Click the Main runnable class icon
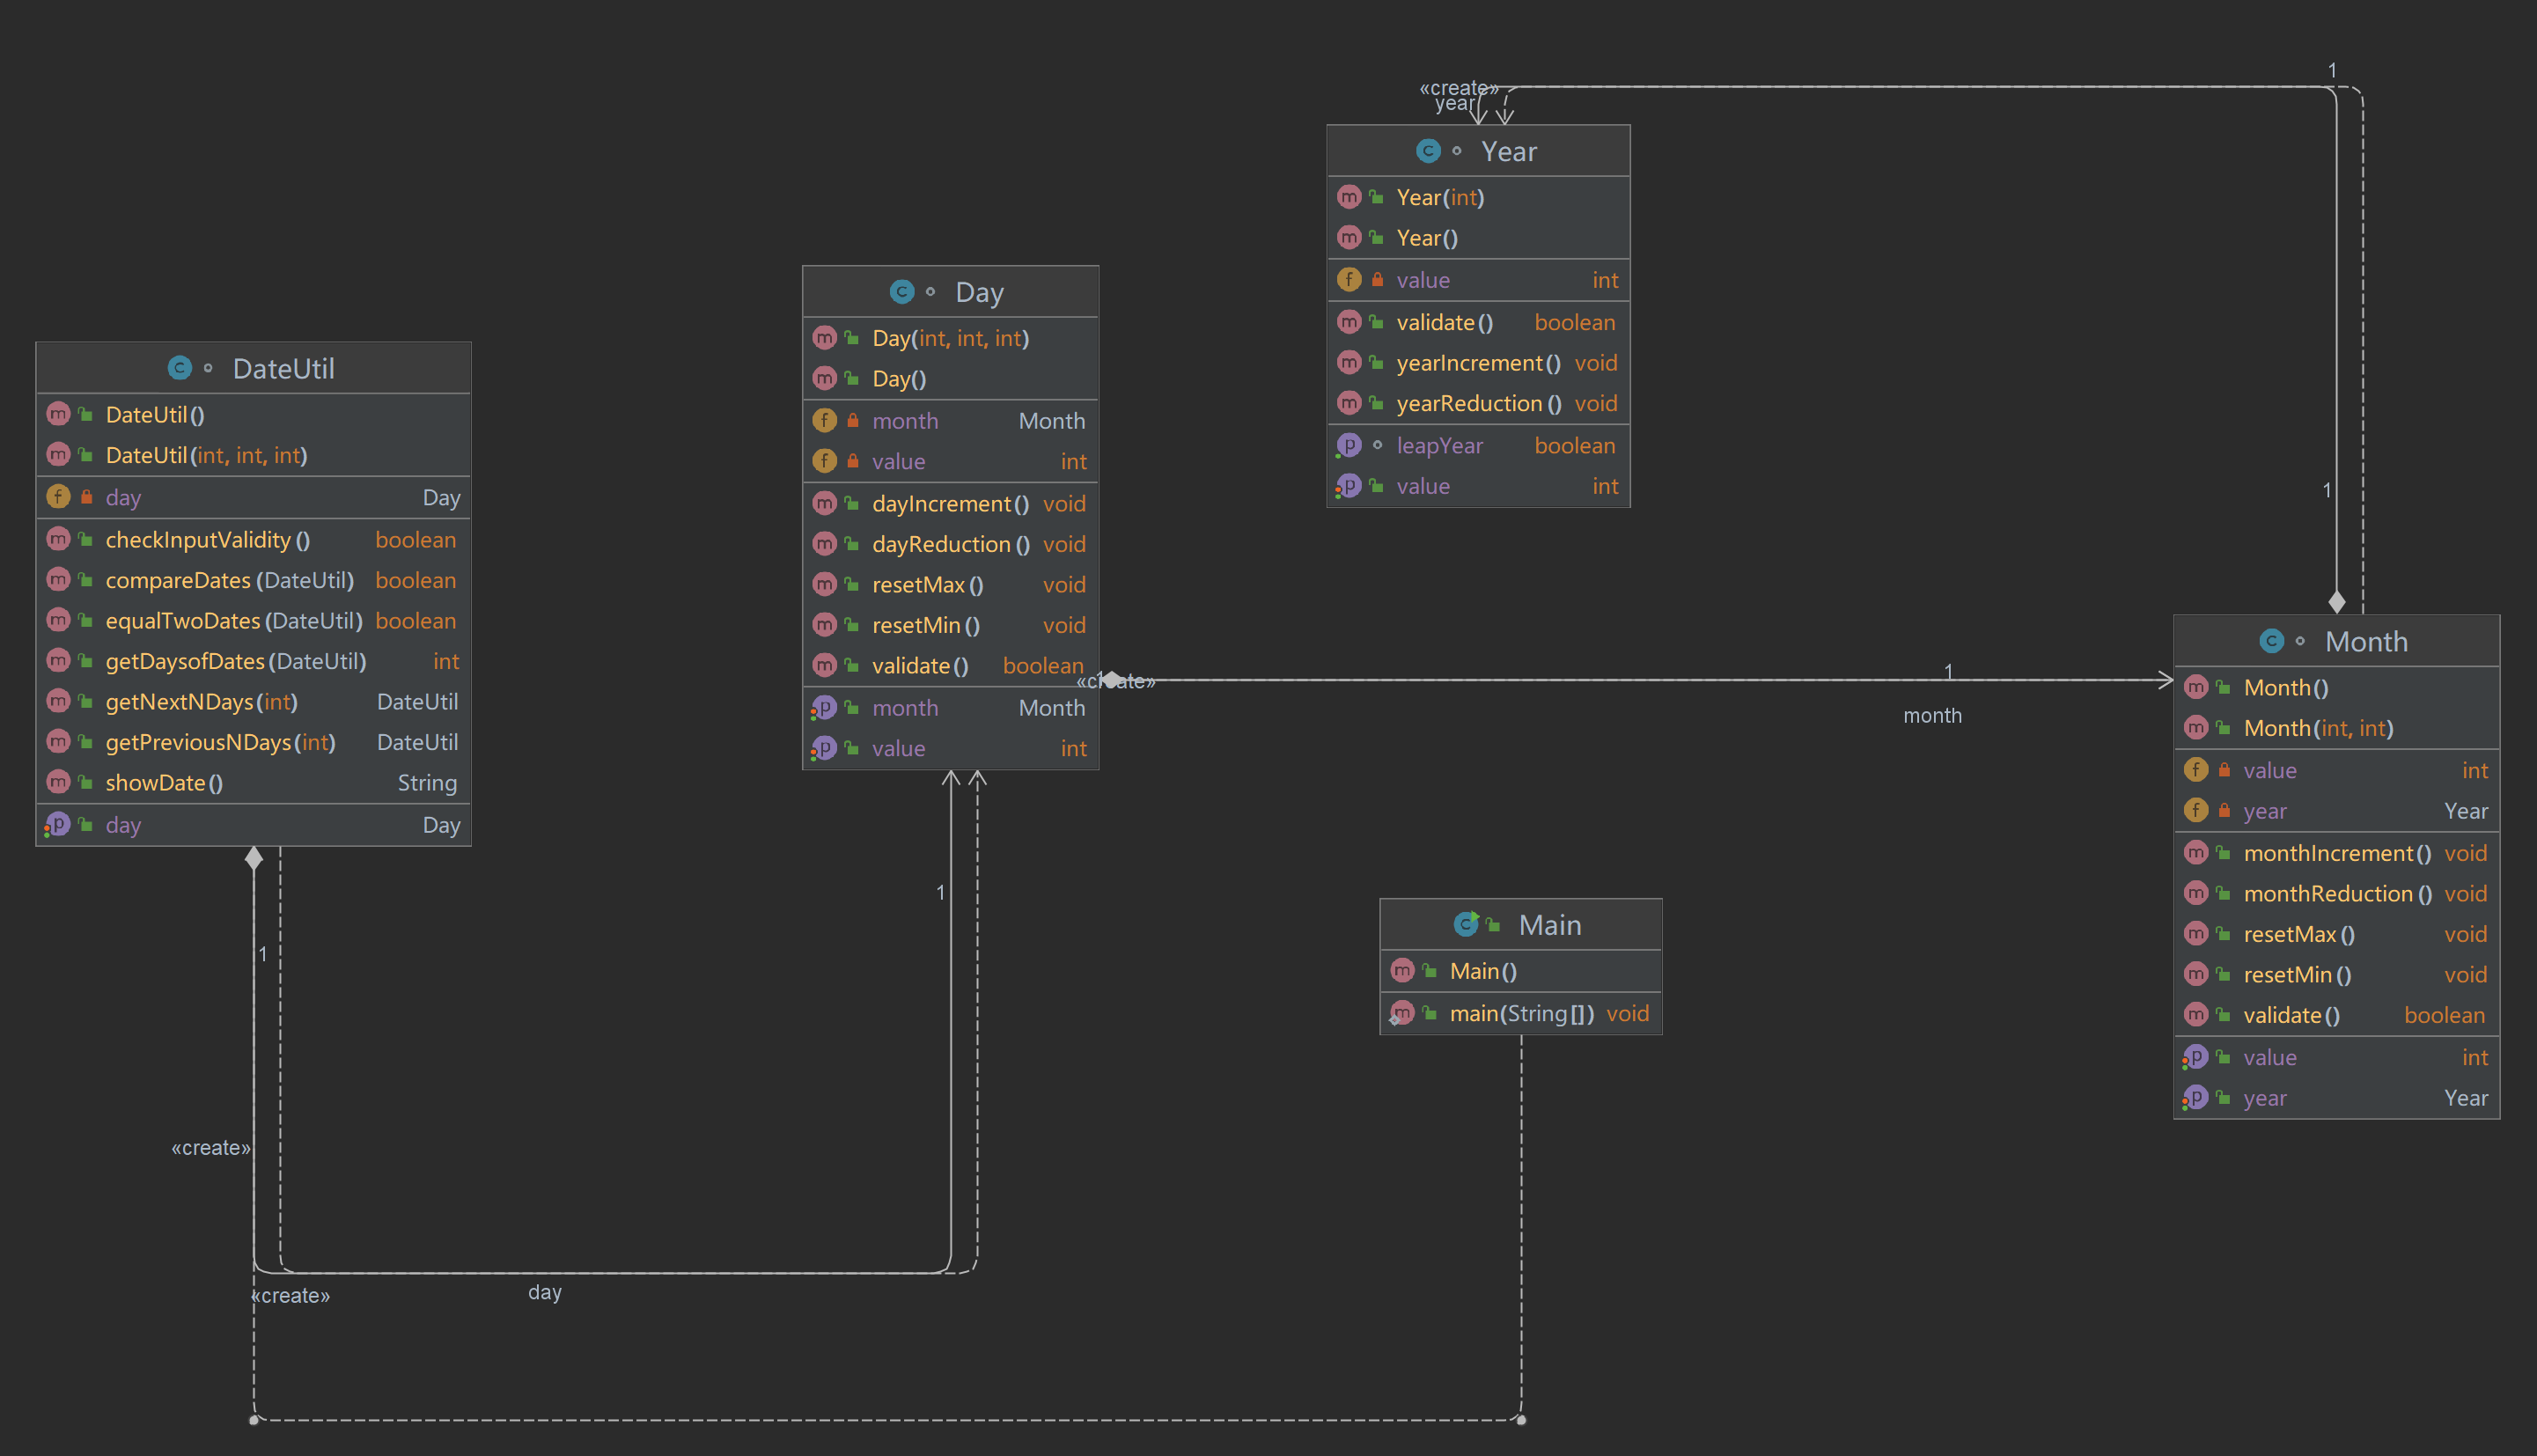The image size is (2537, 1456). (1466, 924)
